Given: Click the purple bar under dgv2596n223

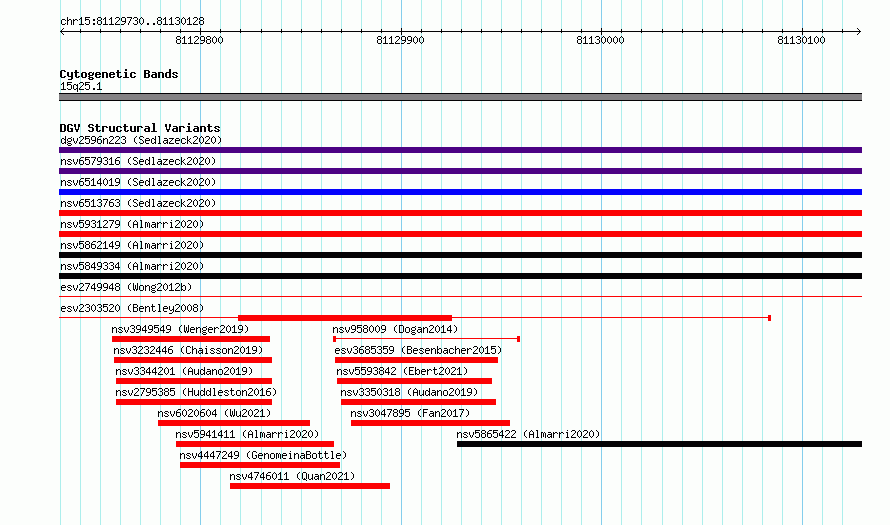Looking at the screenshot, I should 460,150.
